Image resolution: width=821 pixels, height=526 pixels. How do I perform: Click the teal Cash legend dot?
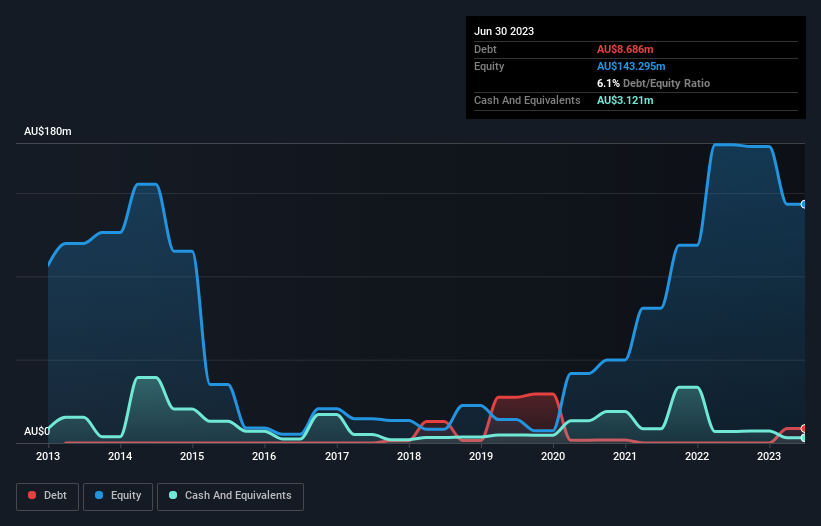173,495
